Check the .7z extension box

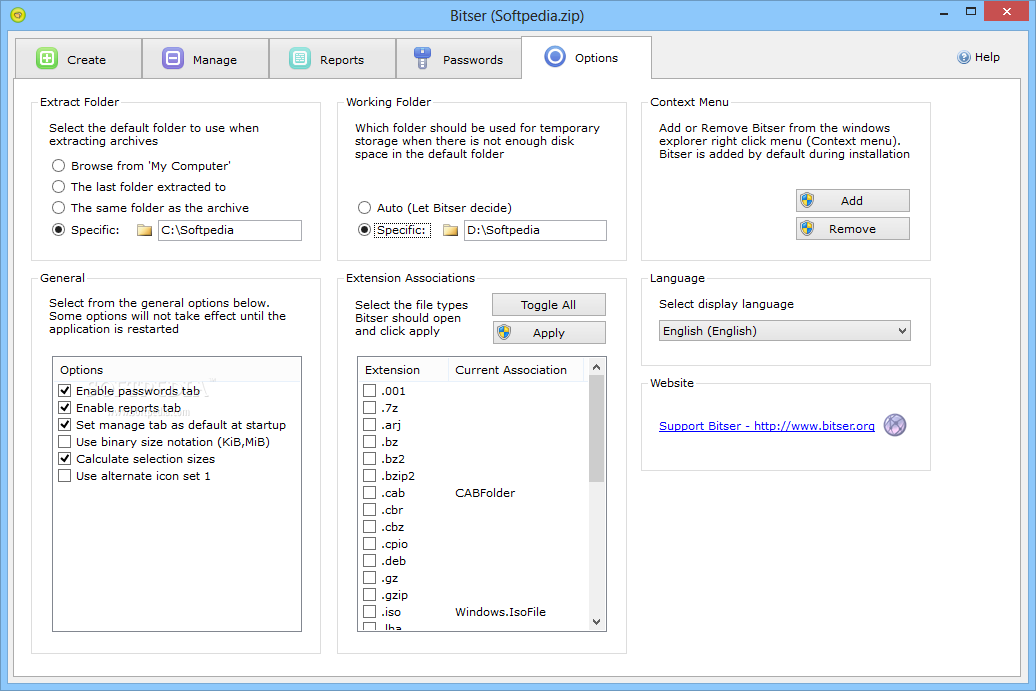pos(370,408)
